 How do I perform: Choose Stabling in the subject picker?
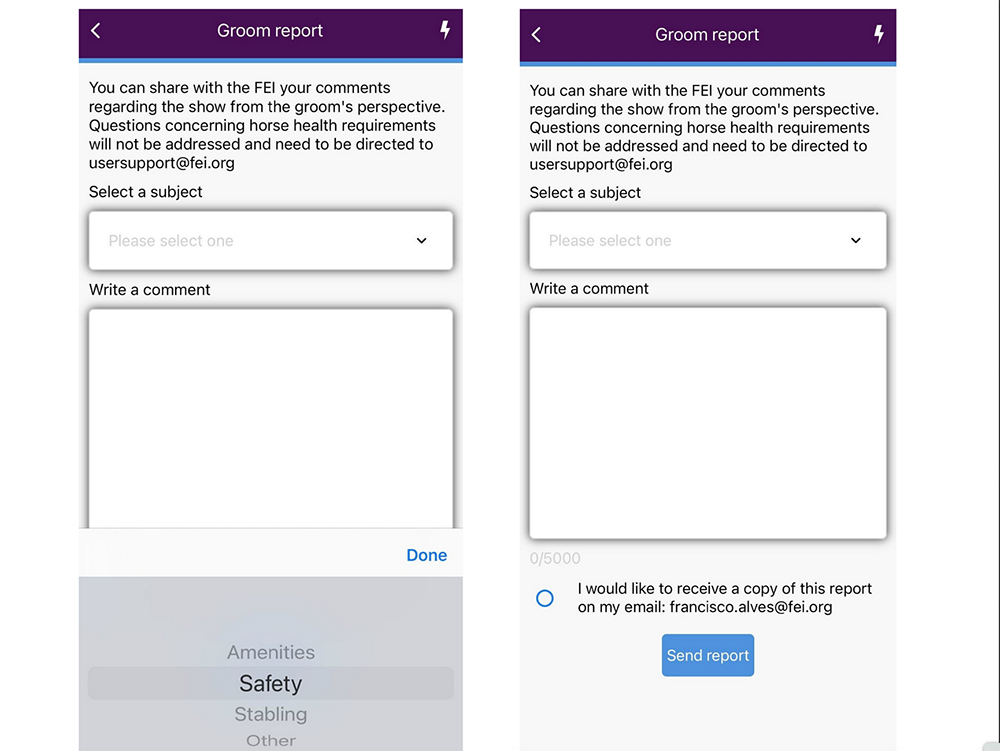tap(270, 714)
